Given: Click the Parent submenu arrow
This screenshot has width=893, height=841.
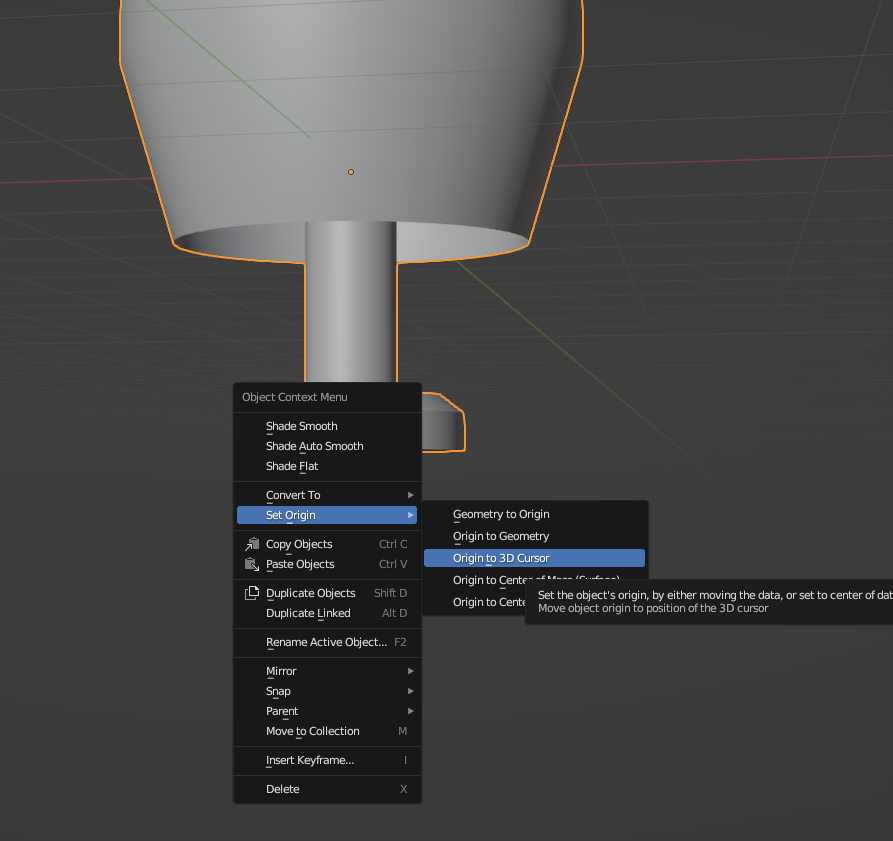Looking at the screenshot, I should click(411, 711).
